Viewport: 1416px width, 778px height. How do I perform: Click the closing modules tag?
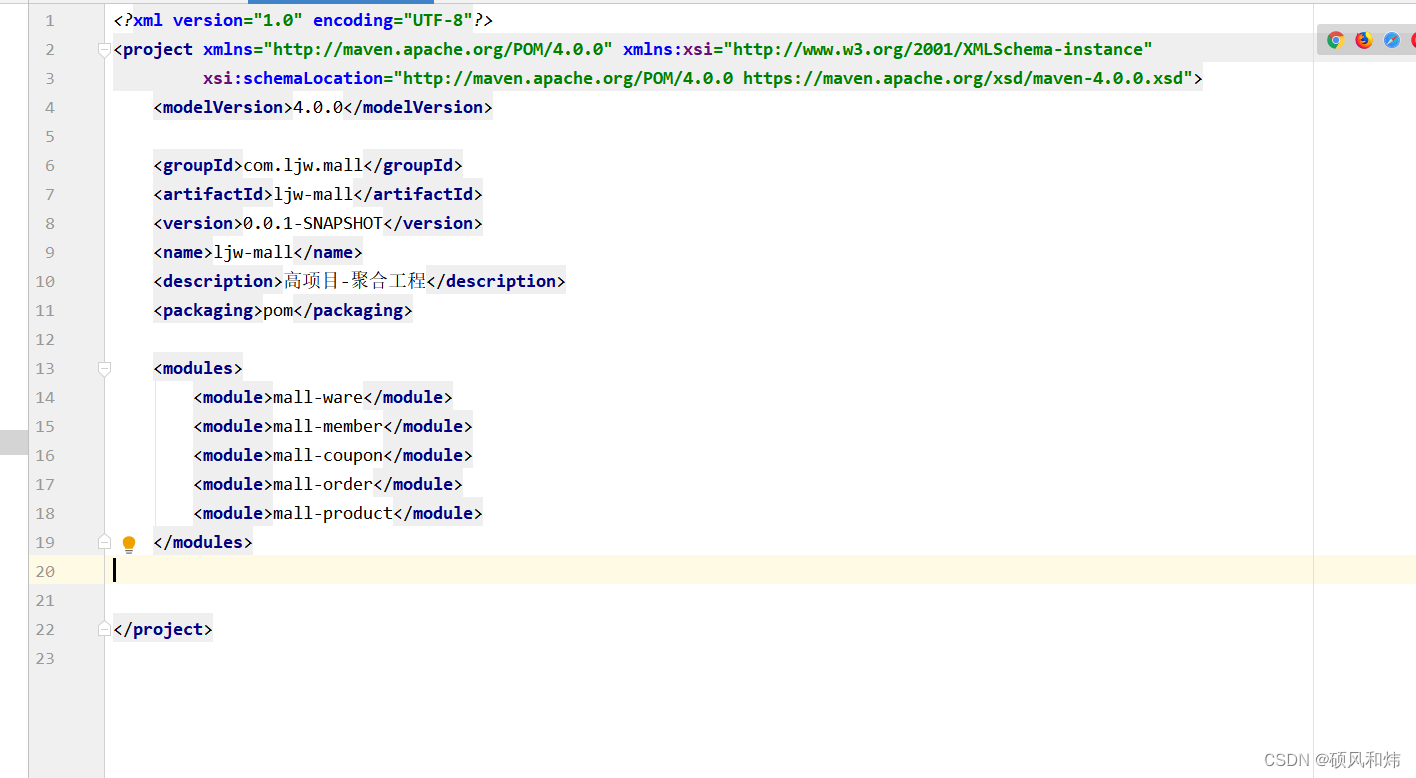pyautogui.click(x=203, y=542)
